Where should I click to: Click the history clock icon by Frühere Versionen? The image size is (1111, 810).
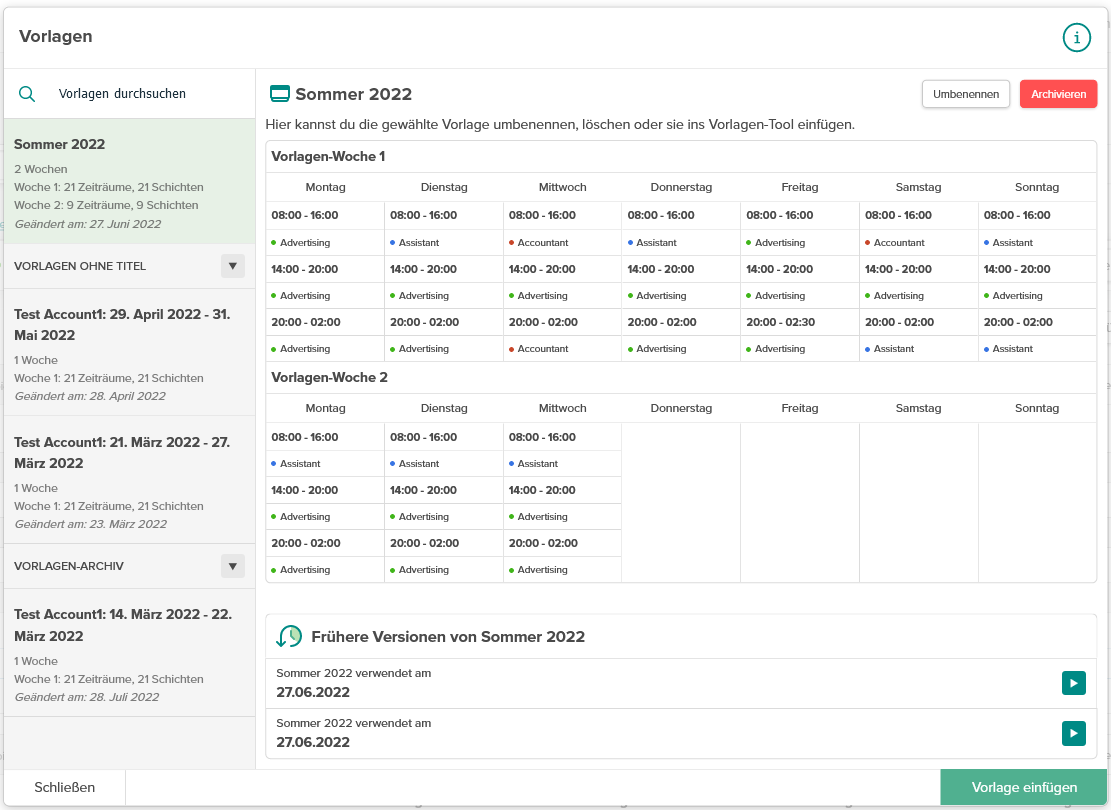tap(289, 636)
